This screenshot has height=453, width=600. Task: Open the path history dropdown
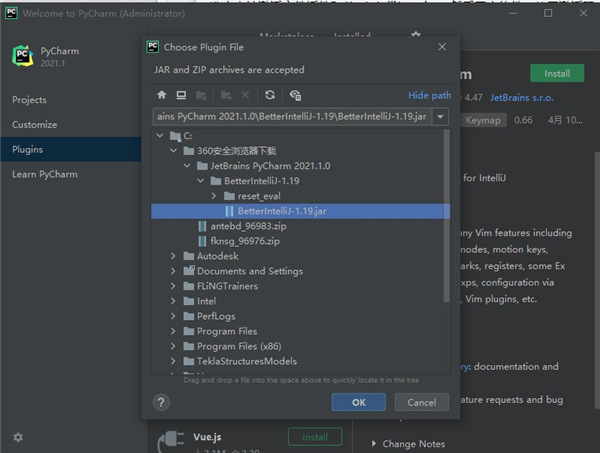(441, 117)
